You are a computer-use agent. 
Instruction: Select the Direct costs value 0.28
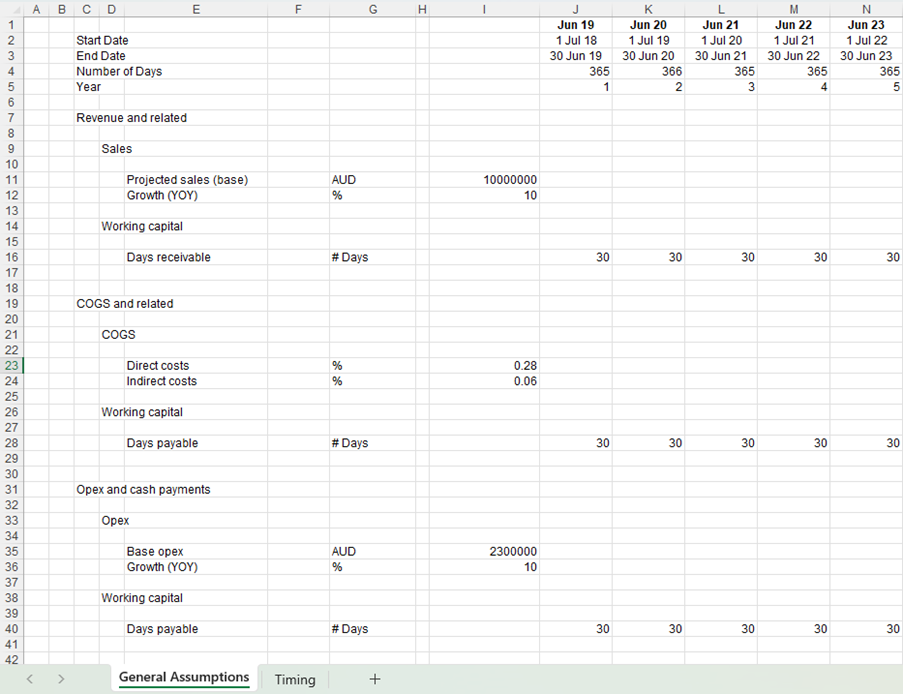(x=484, y=366)
